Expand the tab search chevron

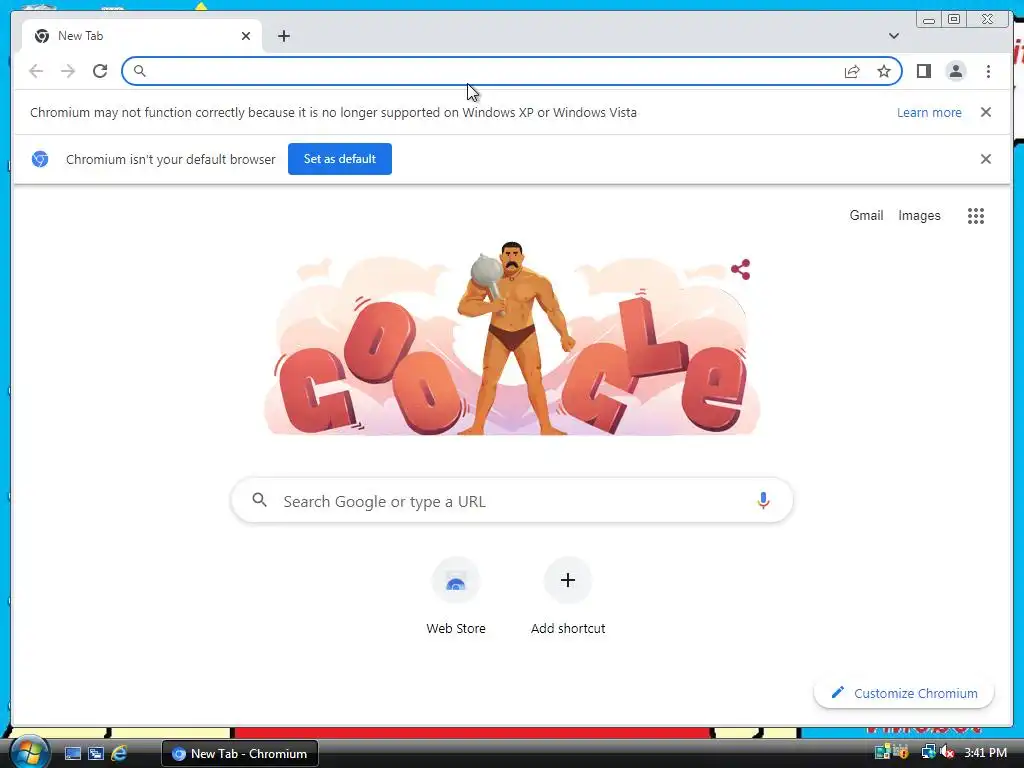tap(894, 36)
